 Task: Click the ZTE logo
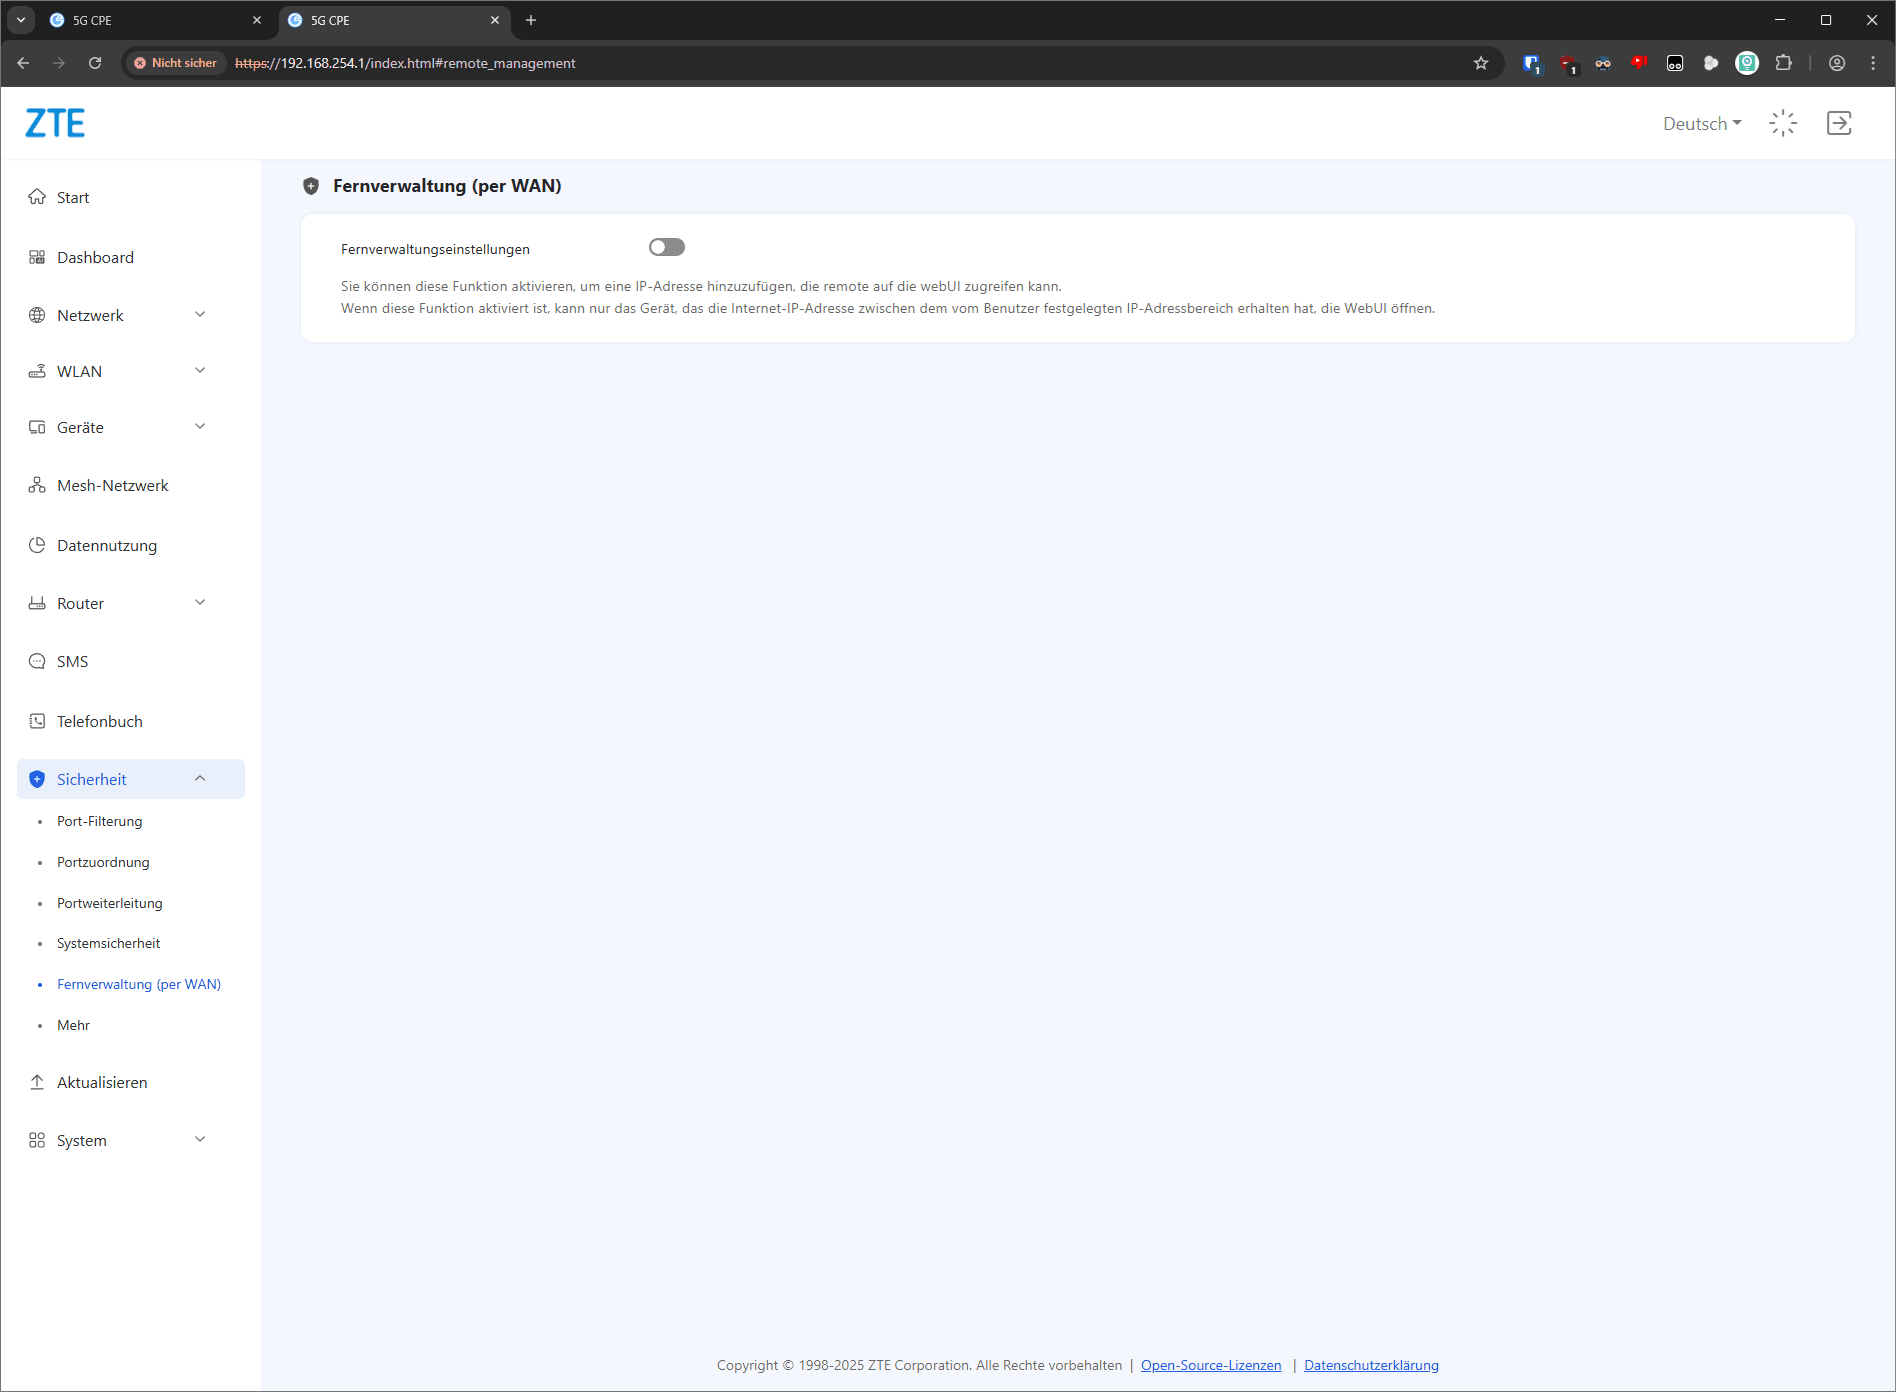tap(55, 123)
